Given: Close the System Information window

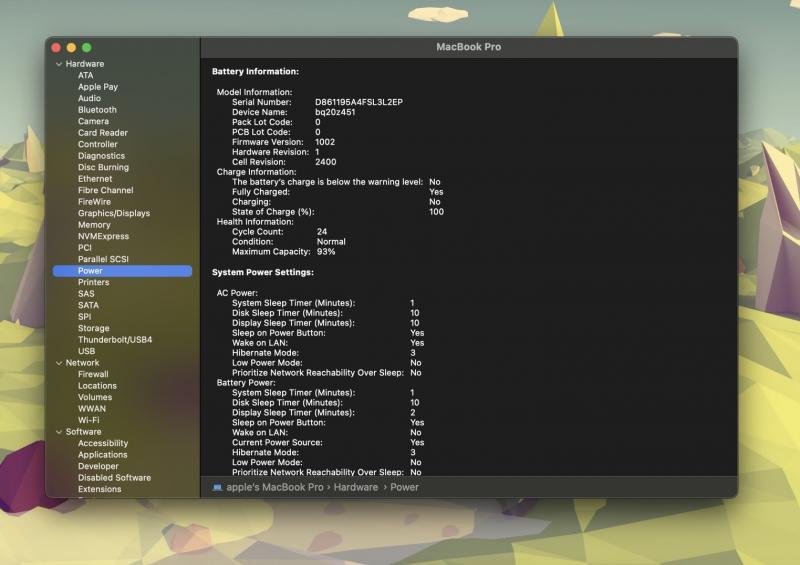Looking at the screenshot, I should click(56, 48).
